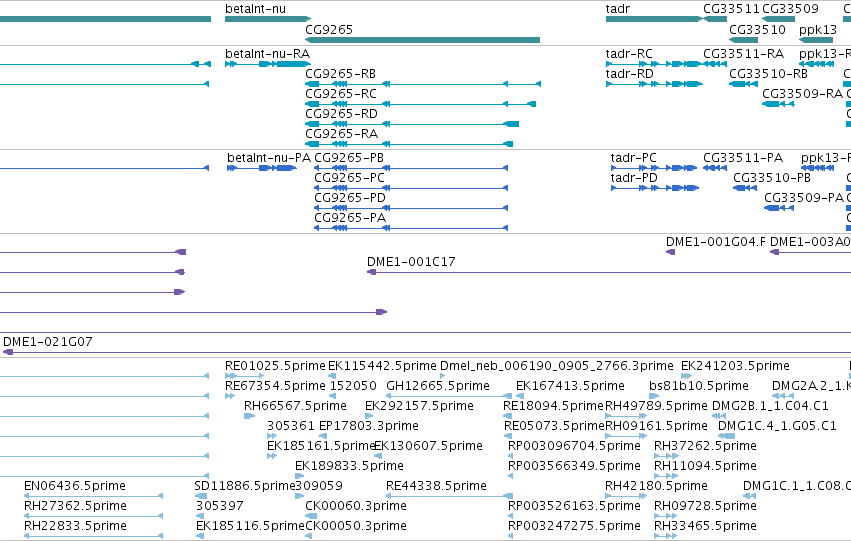Click the RP003526163.5prime EST
Image resolution: width=851 pixels, height=541 pixels.
click(x=511, y=517)
